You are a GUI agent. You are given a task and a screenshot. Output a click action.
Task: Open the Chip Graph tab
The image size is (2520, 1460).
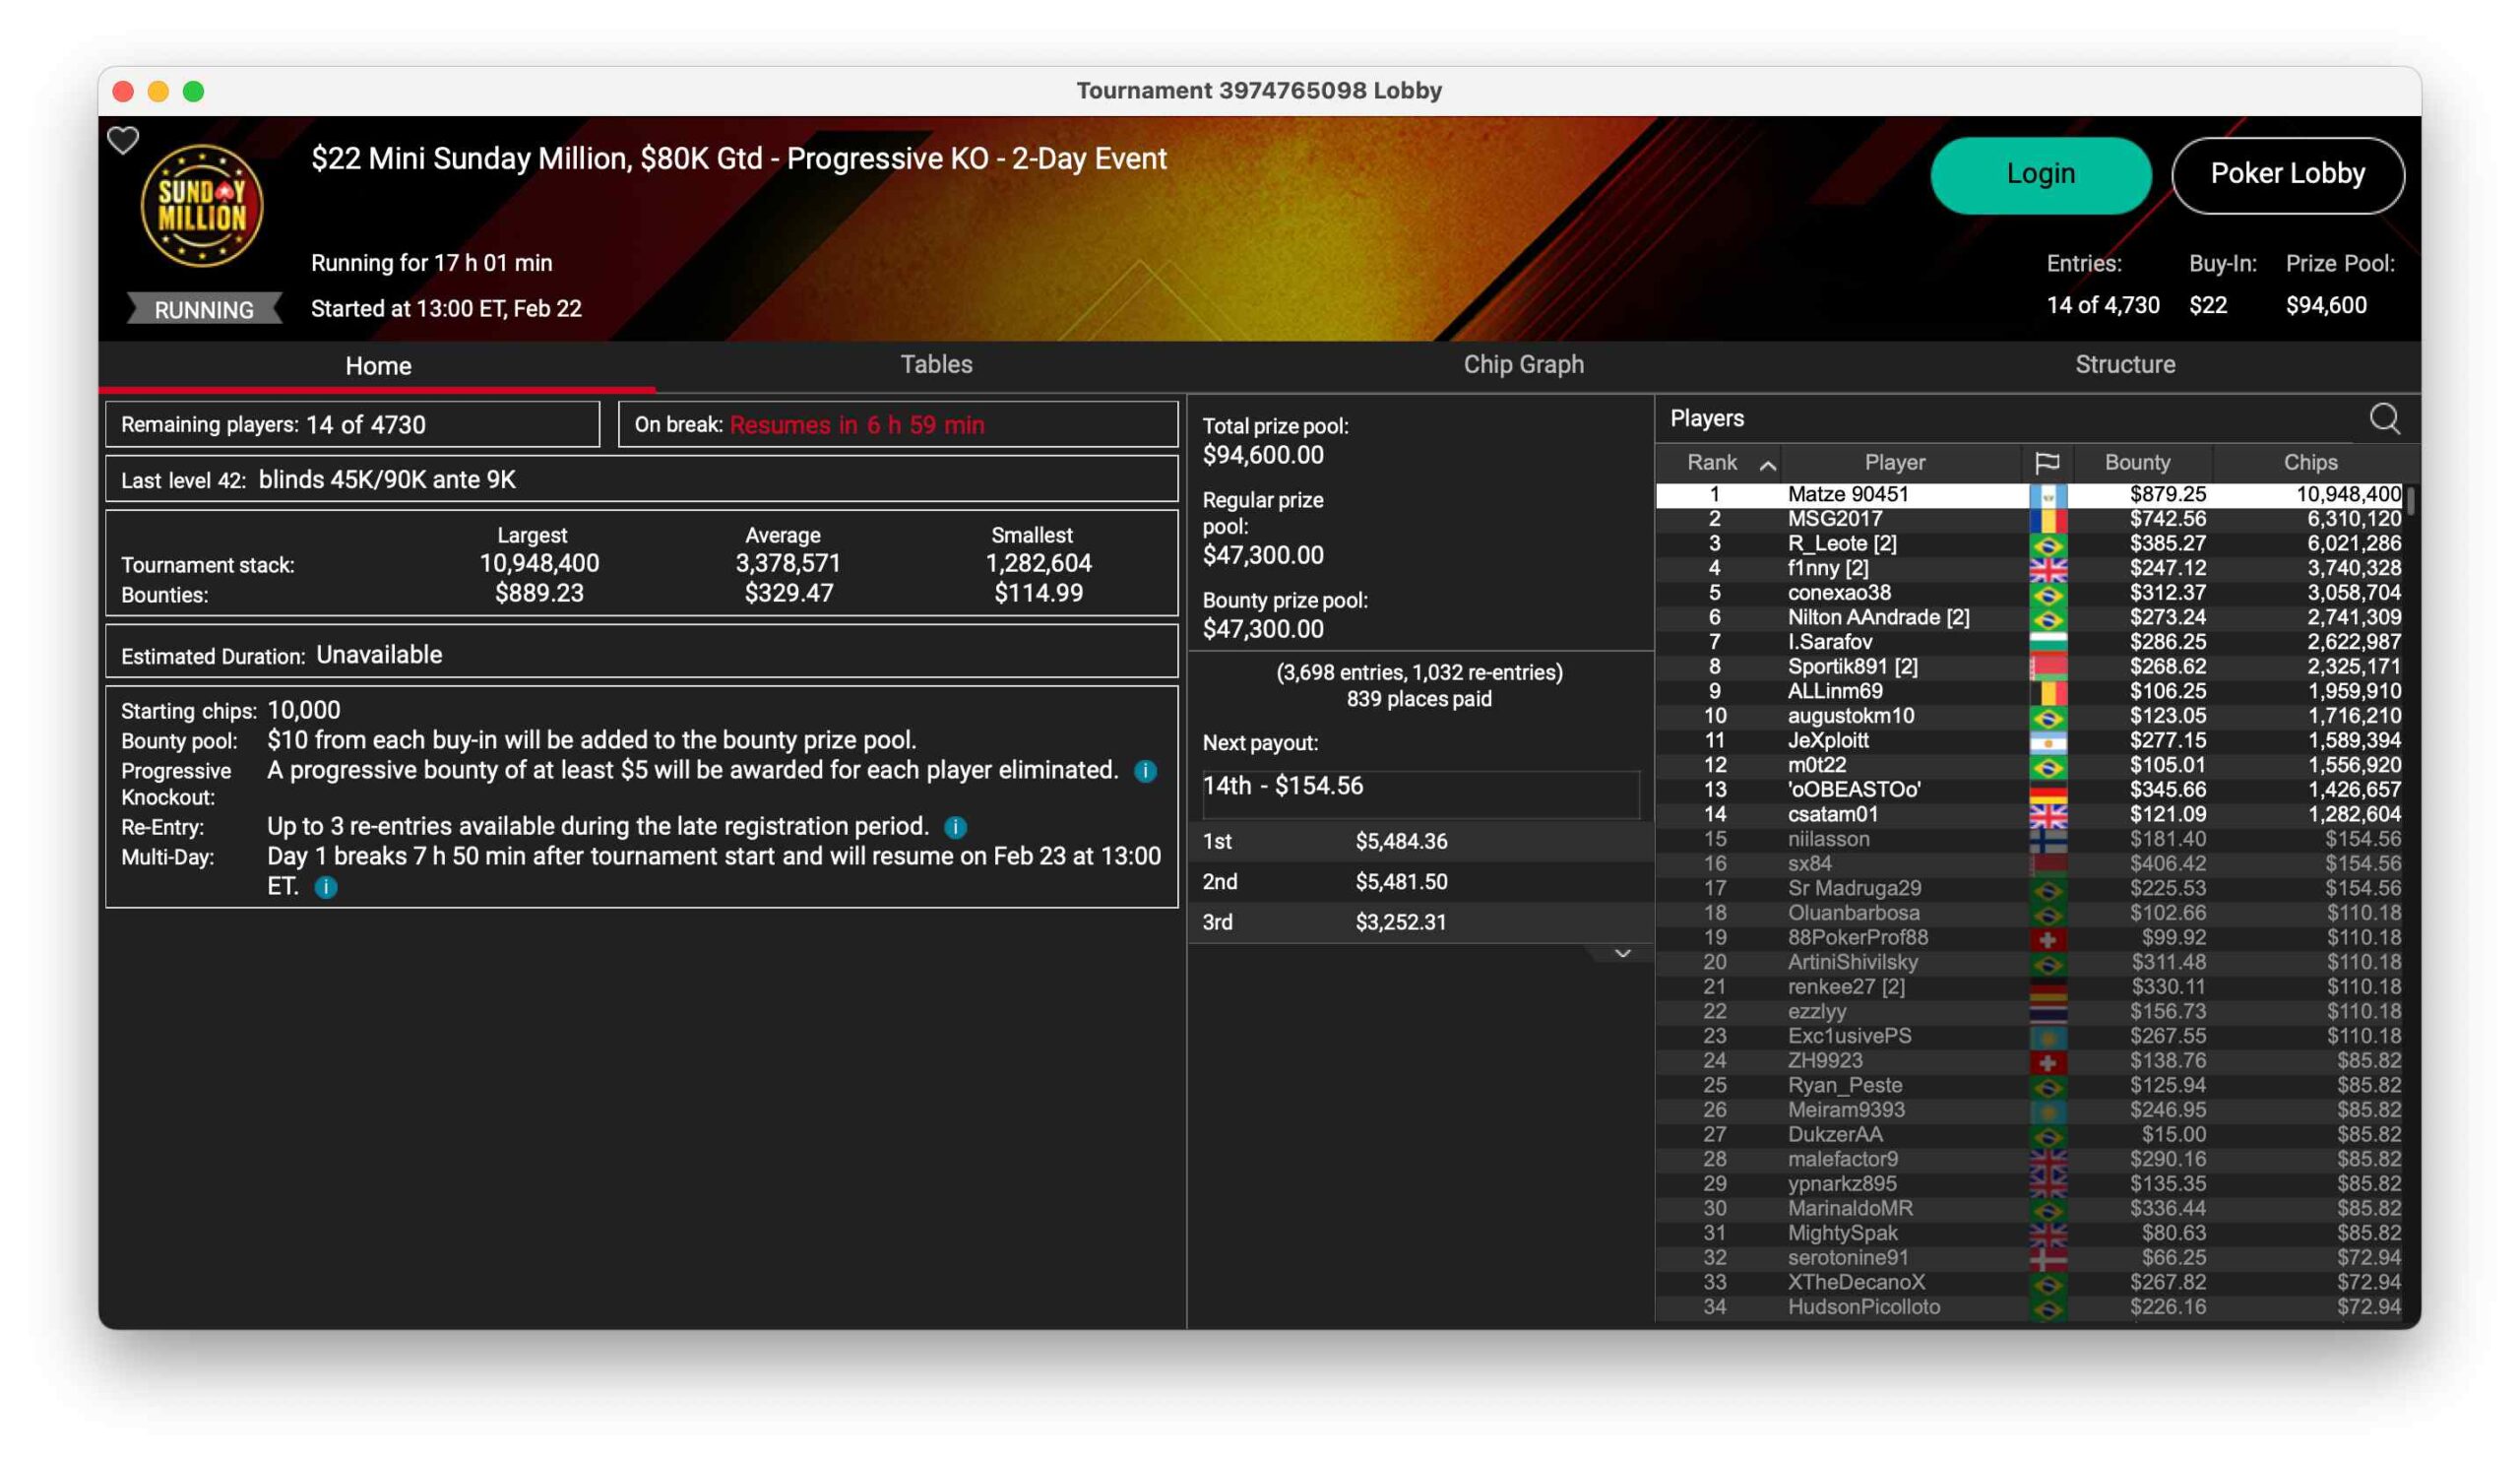(x=1523, y=365)
